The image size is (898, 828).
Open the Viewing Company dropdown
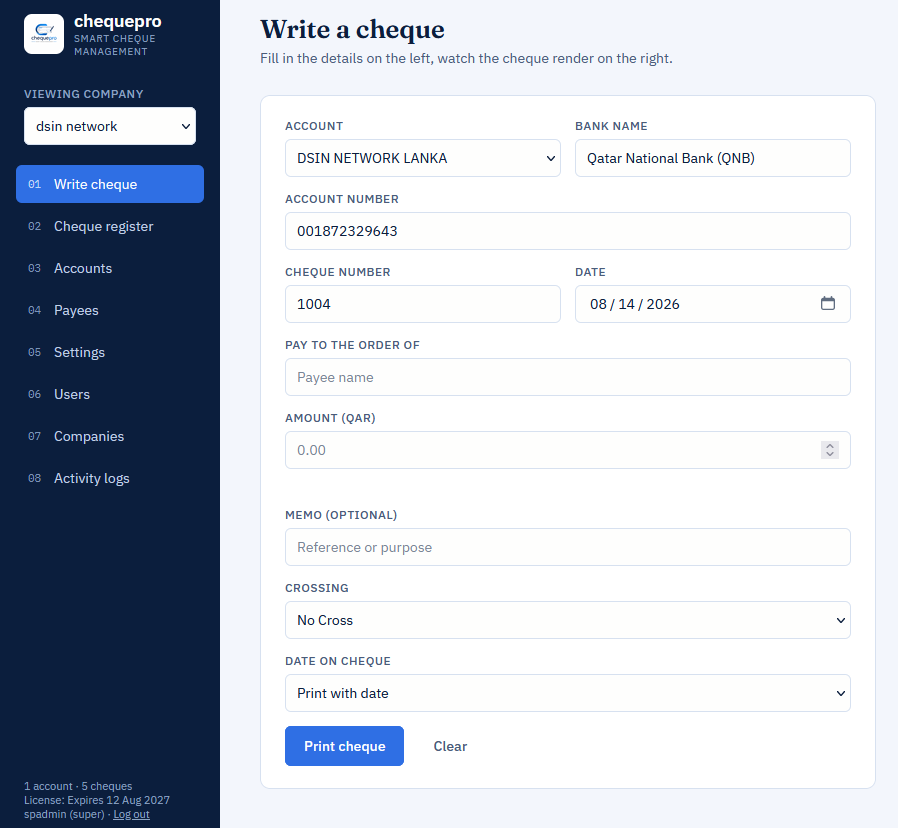[110, 126]
